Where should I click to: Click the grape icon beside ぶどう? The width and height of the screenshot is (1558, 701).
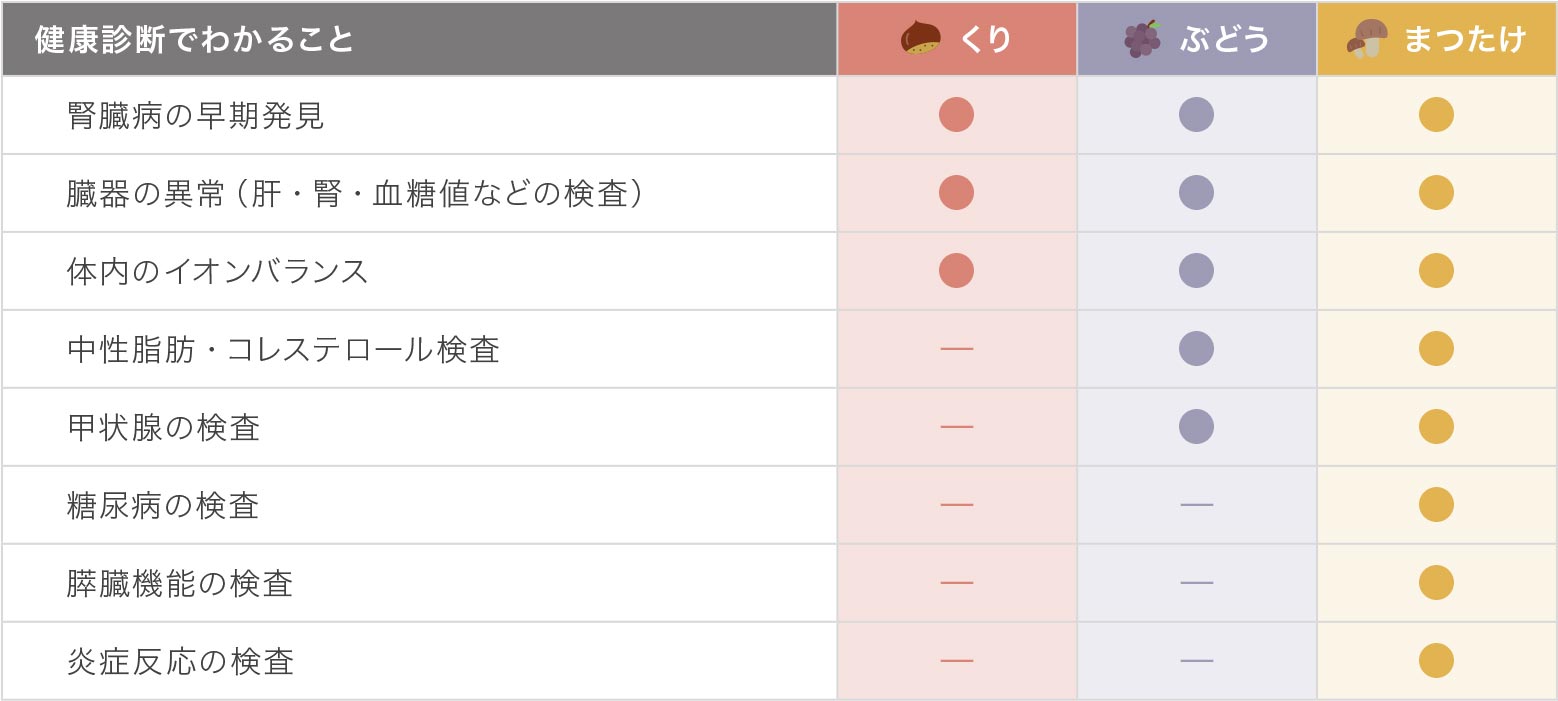click(1142, 39)
